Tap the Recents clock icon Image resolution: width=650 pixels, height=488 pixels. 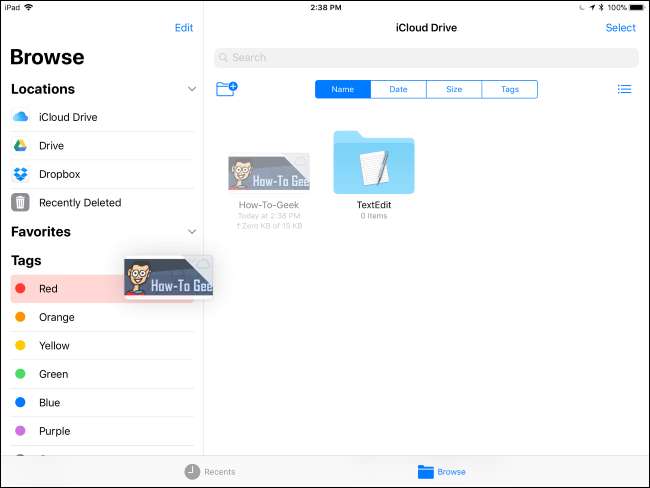click(192, 471)
